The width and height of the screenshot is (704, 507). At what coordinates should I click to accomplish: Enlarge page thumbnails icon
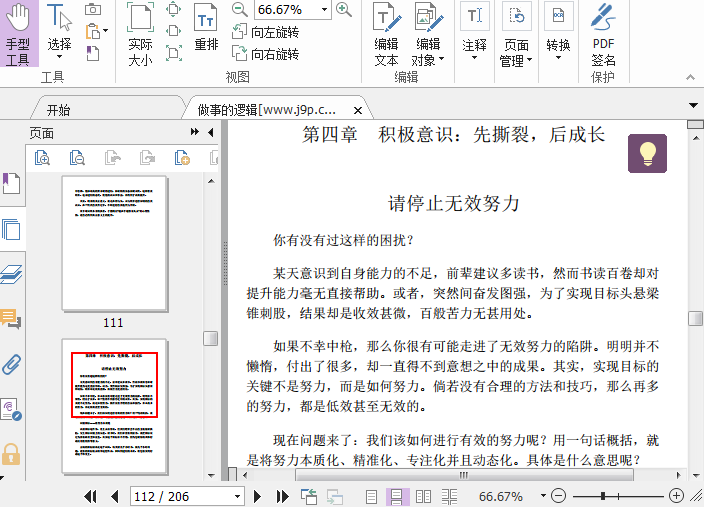pyautogui.click(x=42, y=158)
